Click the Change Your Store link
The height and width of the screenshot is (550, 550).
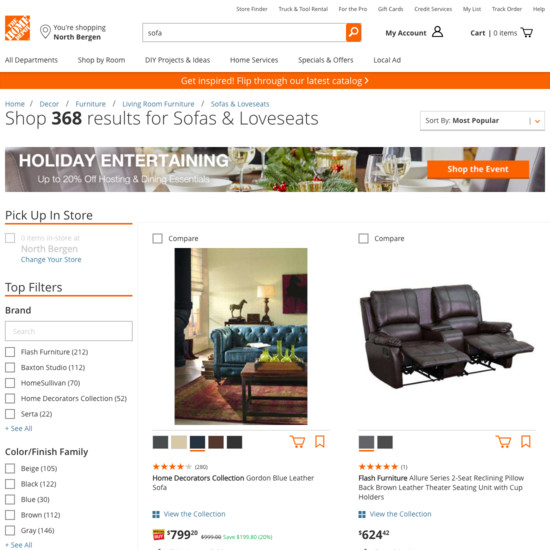point(51,260)
